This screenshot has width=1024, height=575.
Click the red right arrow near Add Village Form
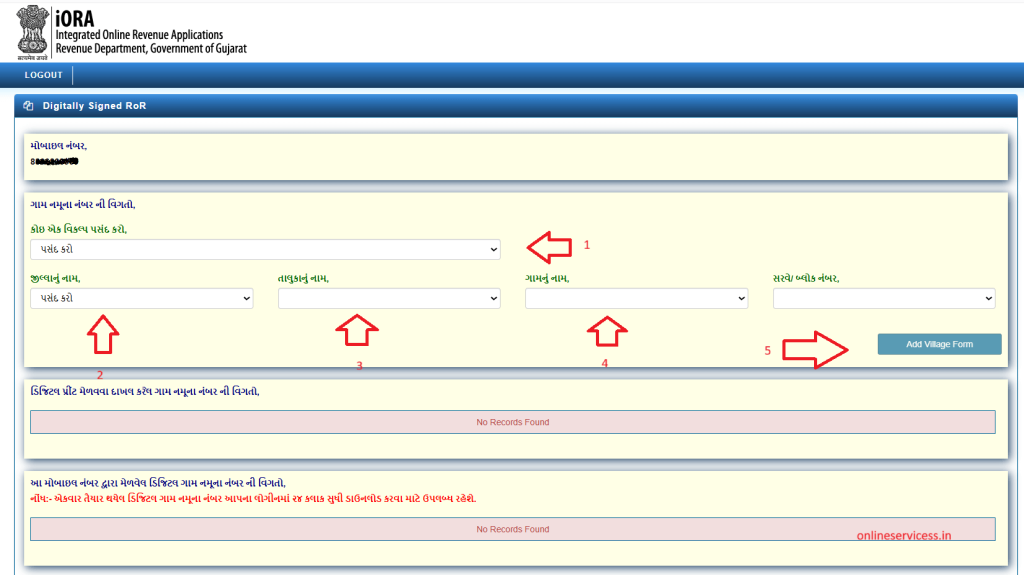tap(815, 350)
